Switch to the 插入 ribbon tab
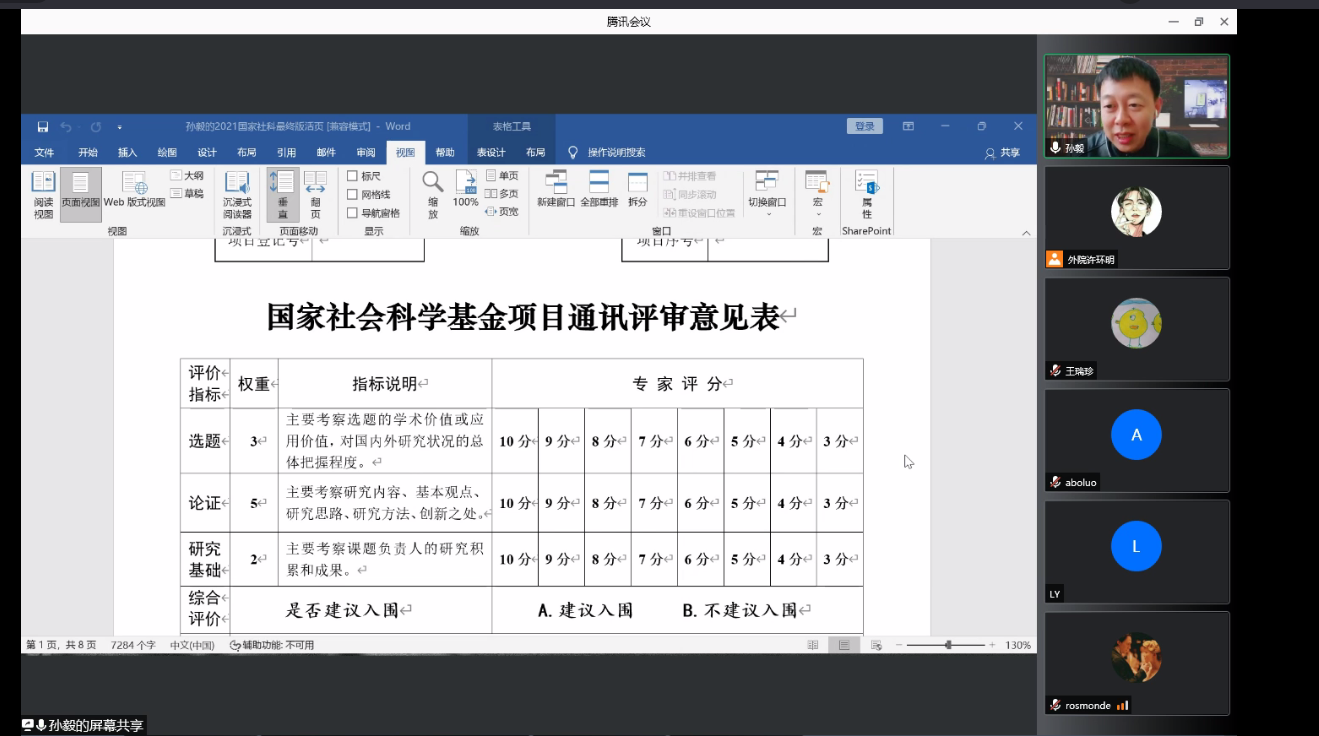 [x=127, y=153]
